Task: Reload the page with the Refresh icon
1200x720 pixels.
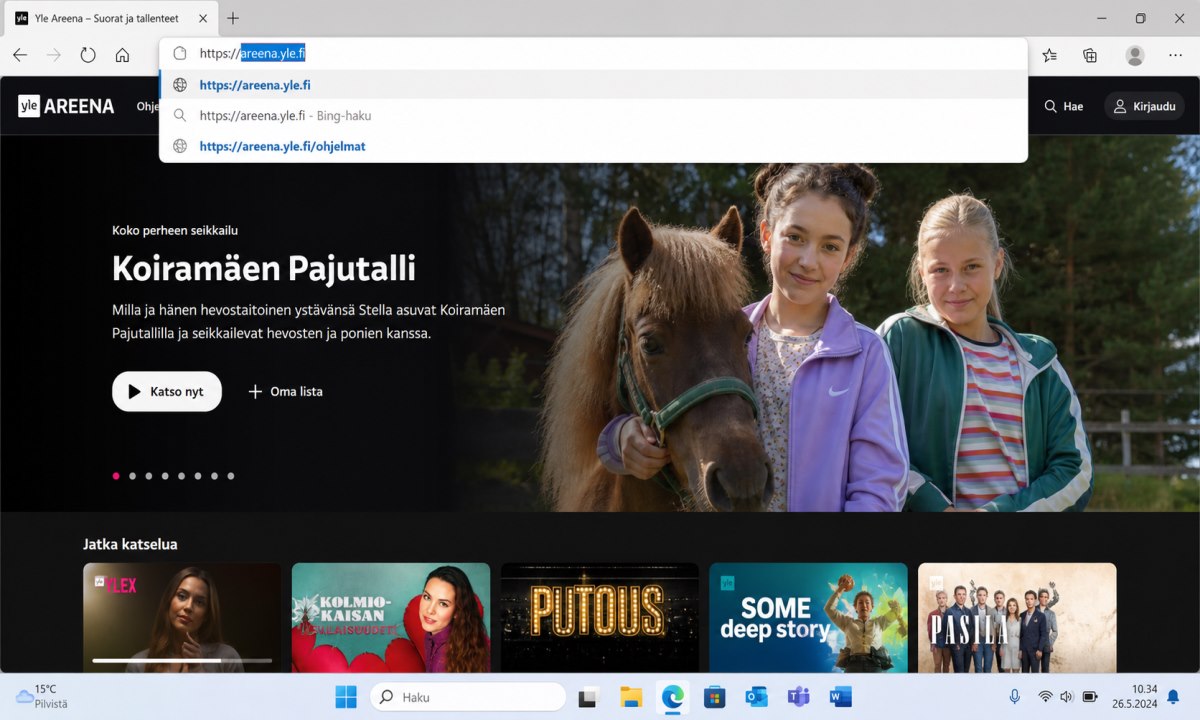Action: 88,55
